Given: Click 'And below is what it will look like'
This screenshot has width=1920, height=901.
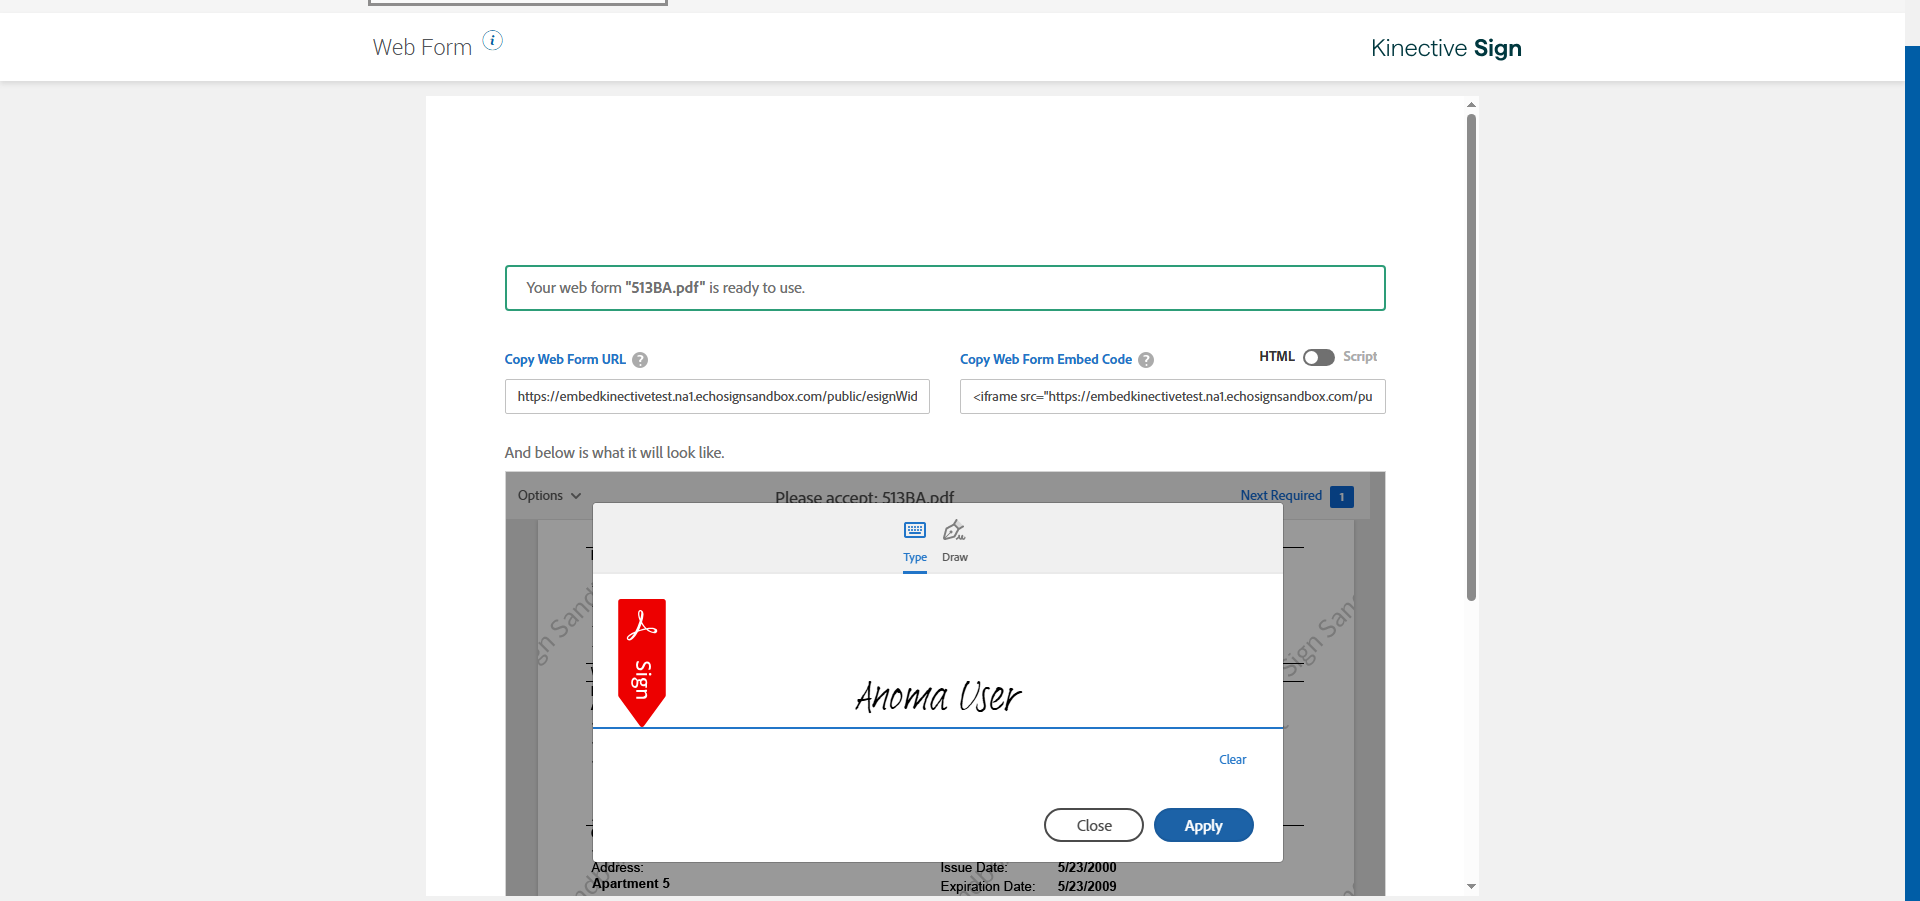Looking at the screenshot, I should [614, 453].
